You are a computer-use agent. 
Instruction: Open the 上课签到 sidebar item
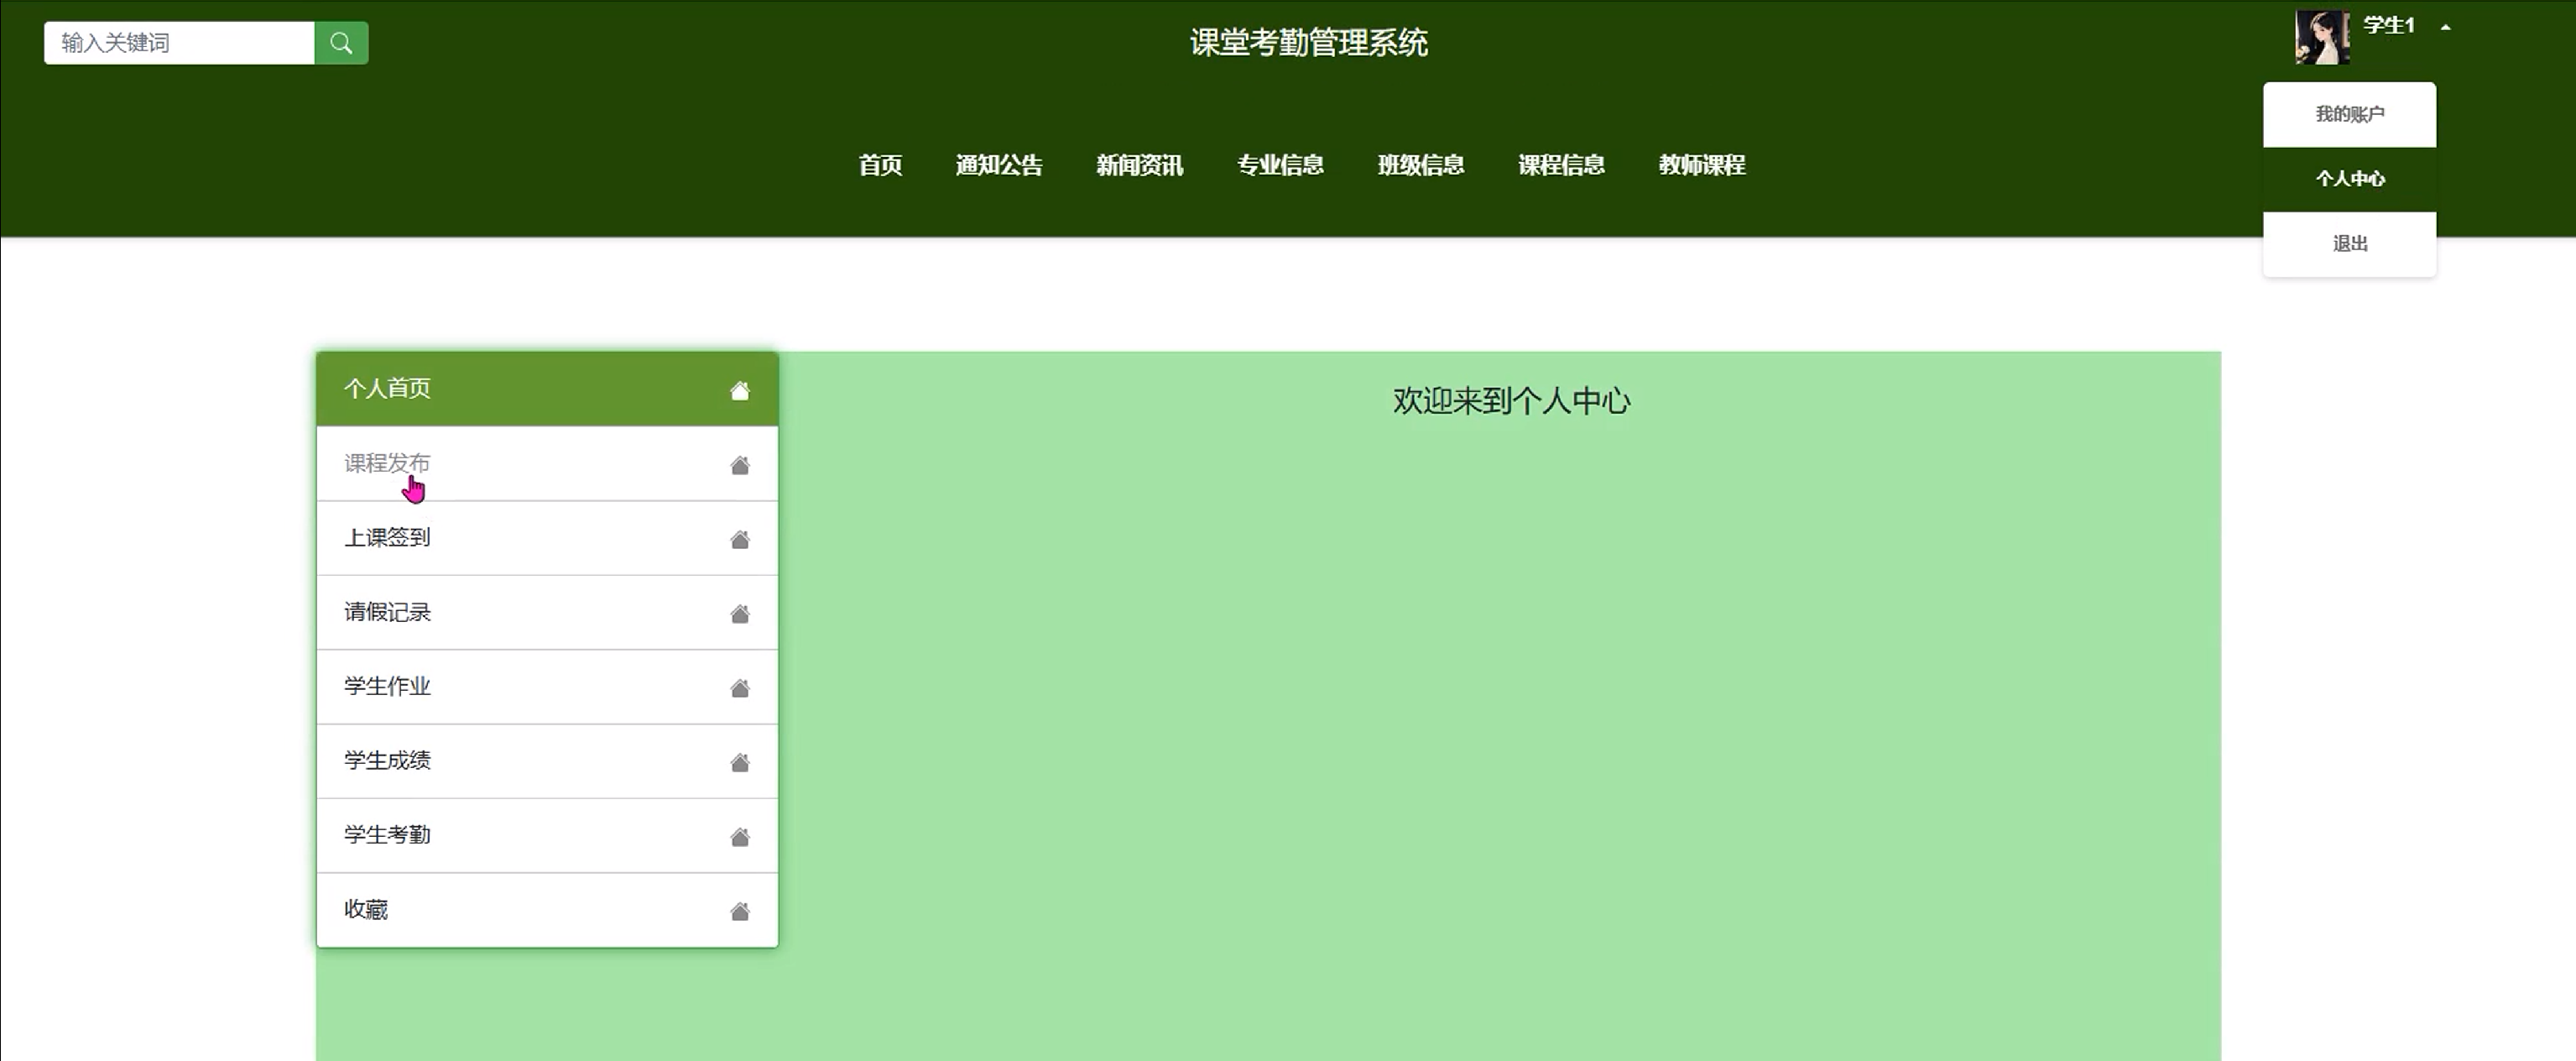[x=387, y=538]
